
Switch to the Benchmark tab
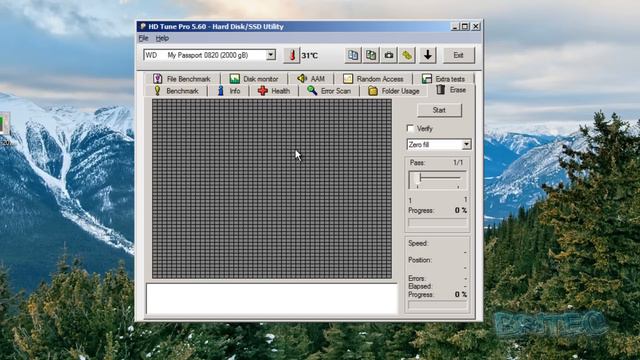point(176,91)
